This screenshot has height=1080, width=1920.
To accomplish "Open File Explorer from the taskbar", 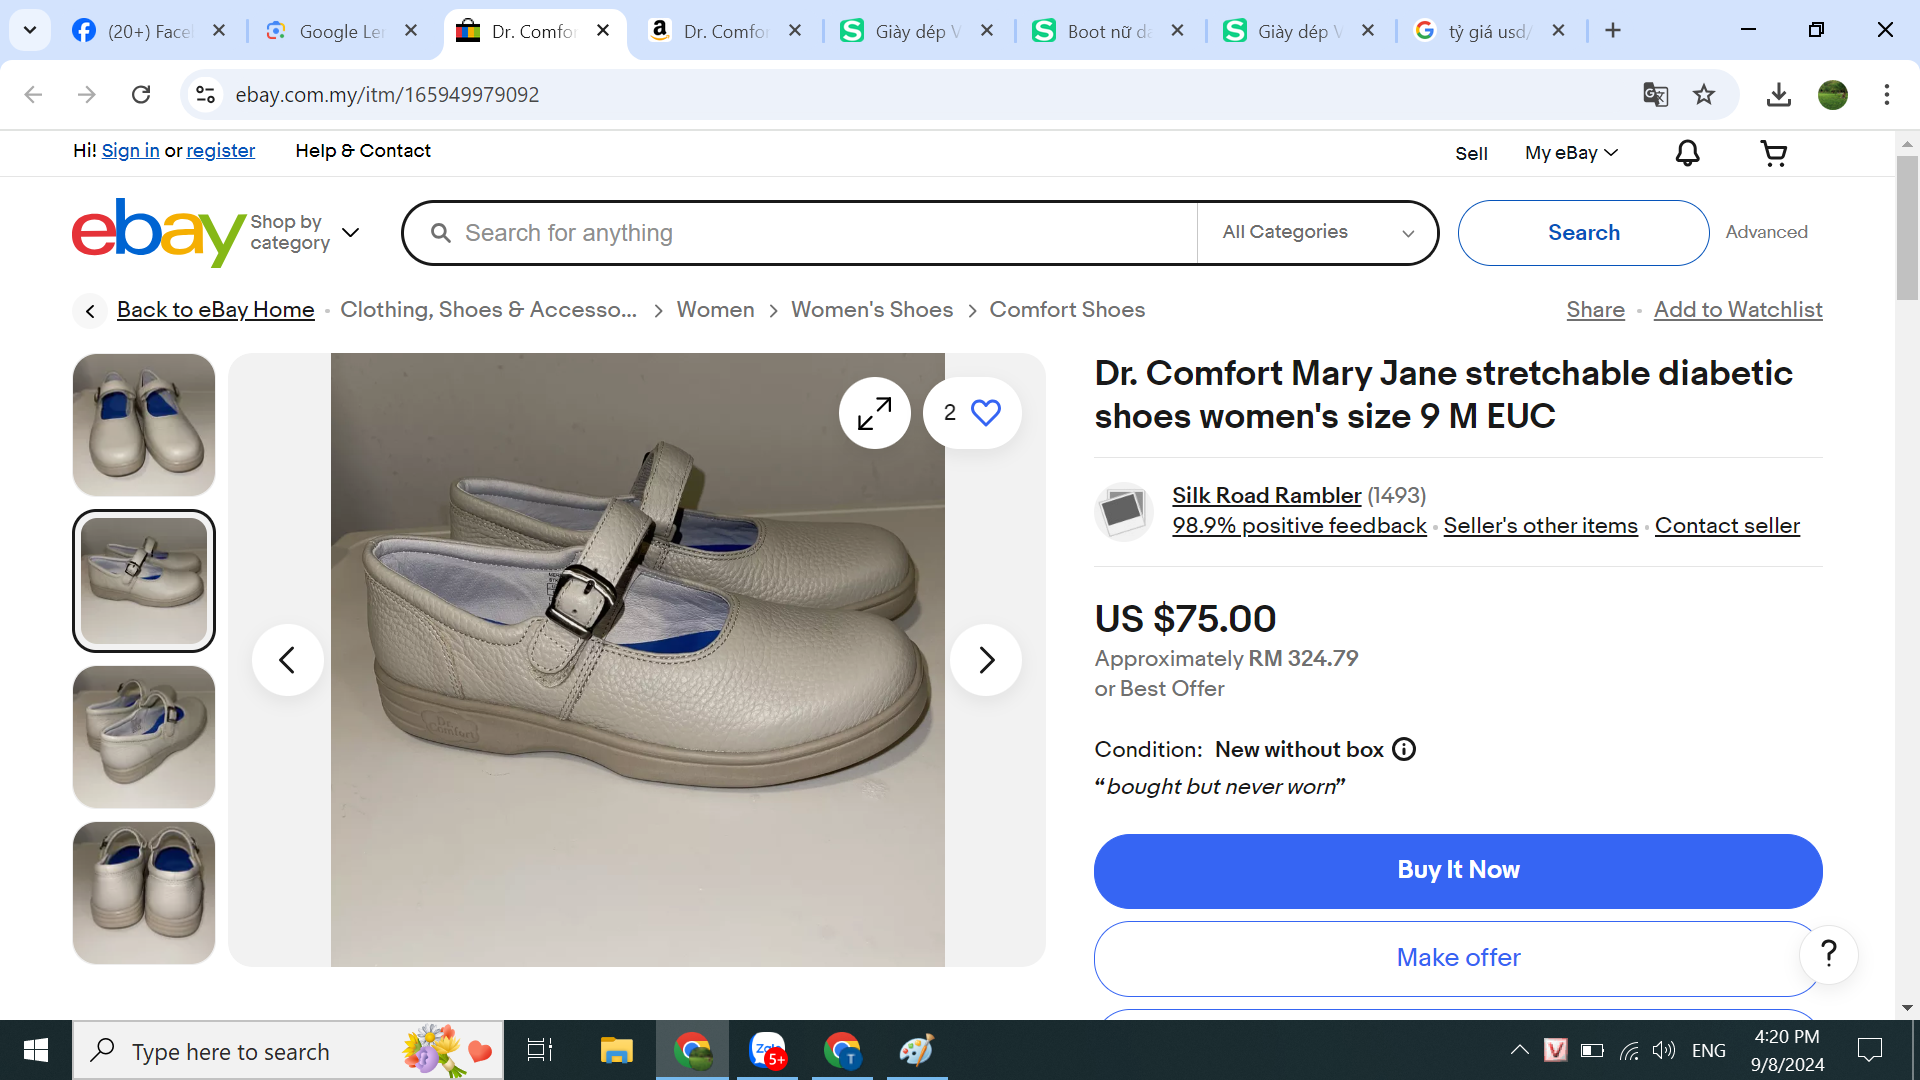I will click(x=616, y=1051).
